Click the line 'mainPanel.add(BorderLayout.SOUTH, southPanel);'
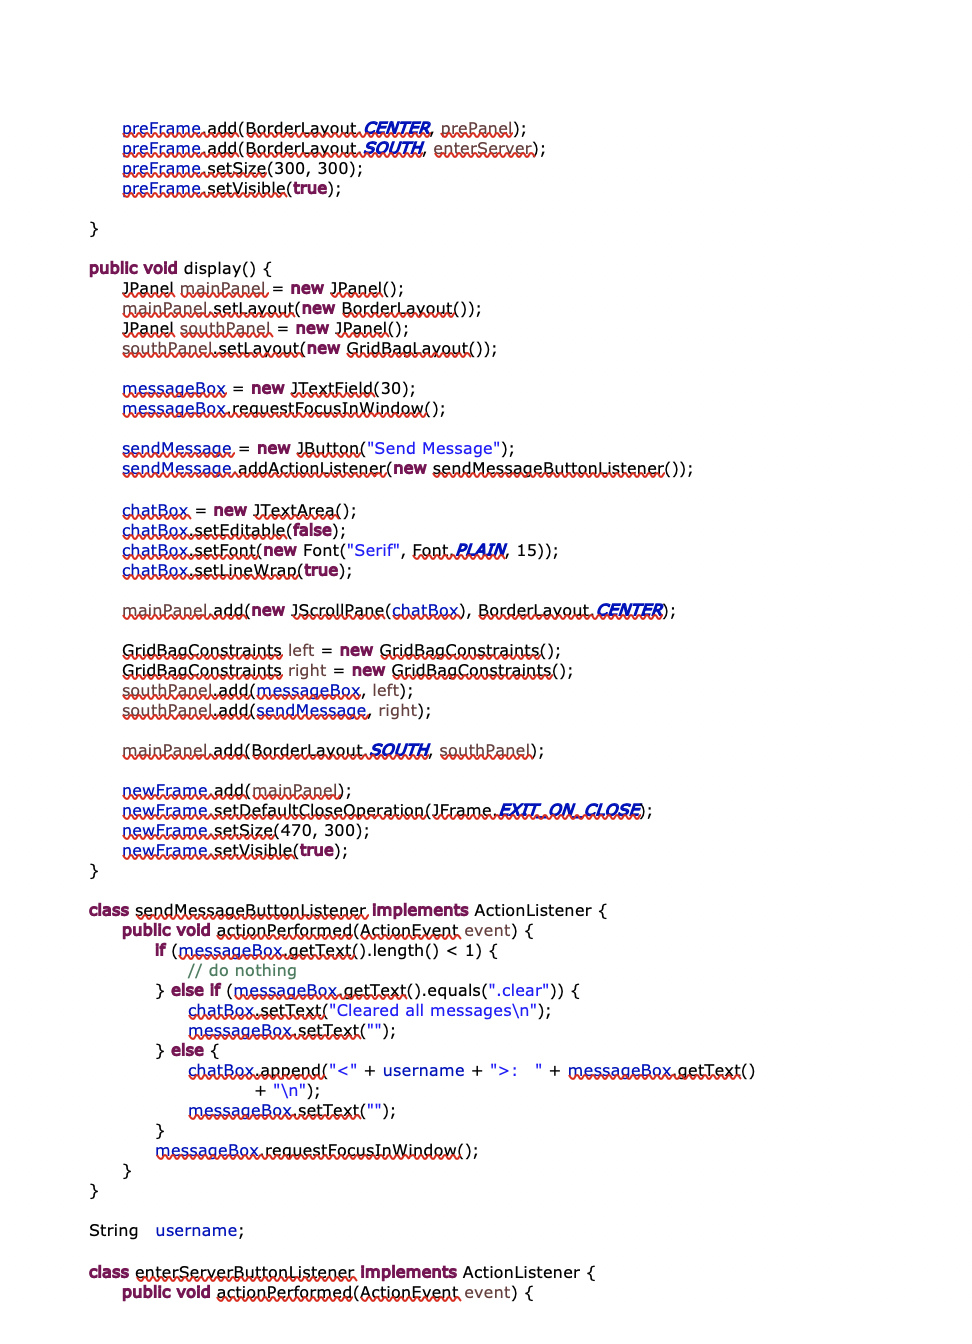 333,751
